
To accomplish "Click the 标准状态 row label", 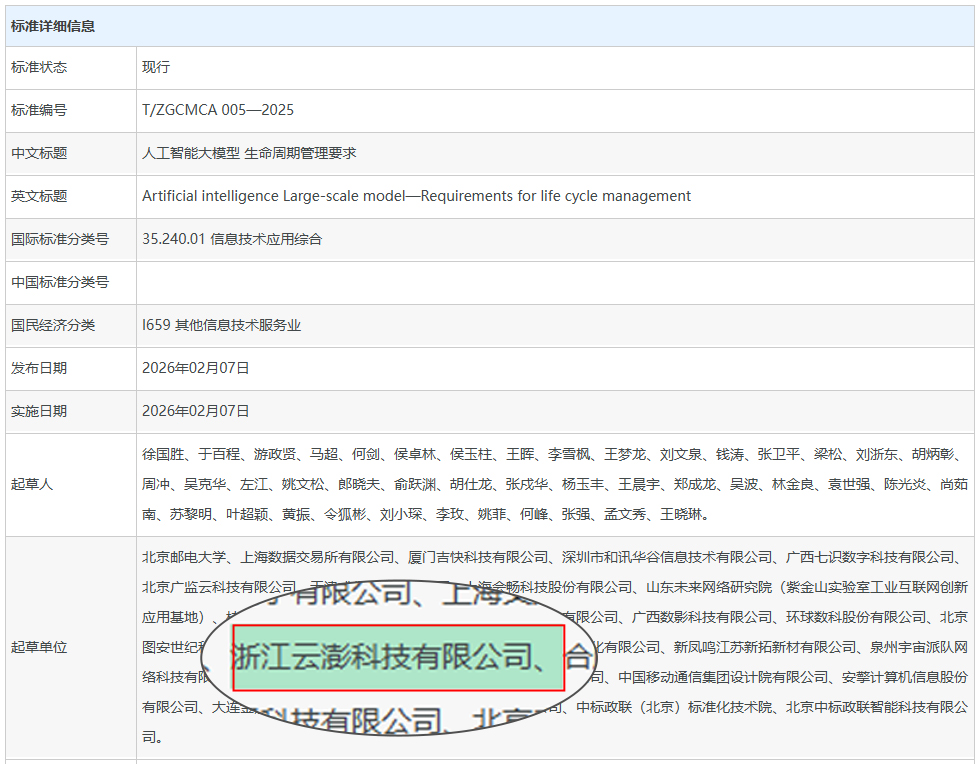I will point(39,67).
